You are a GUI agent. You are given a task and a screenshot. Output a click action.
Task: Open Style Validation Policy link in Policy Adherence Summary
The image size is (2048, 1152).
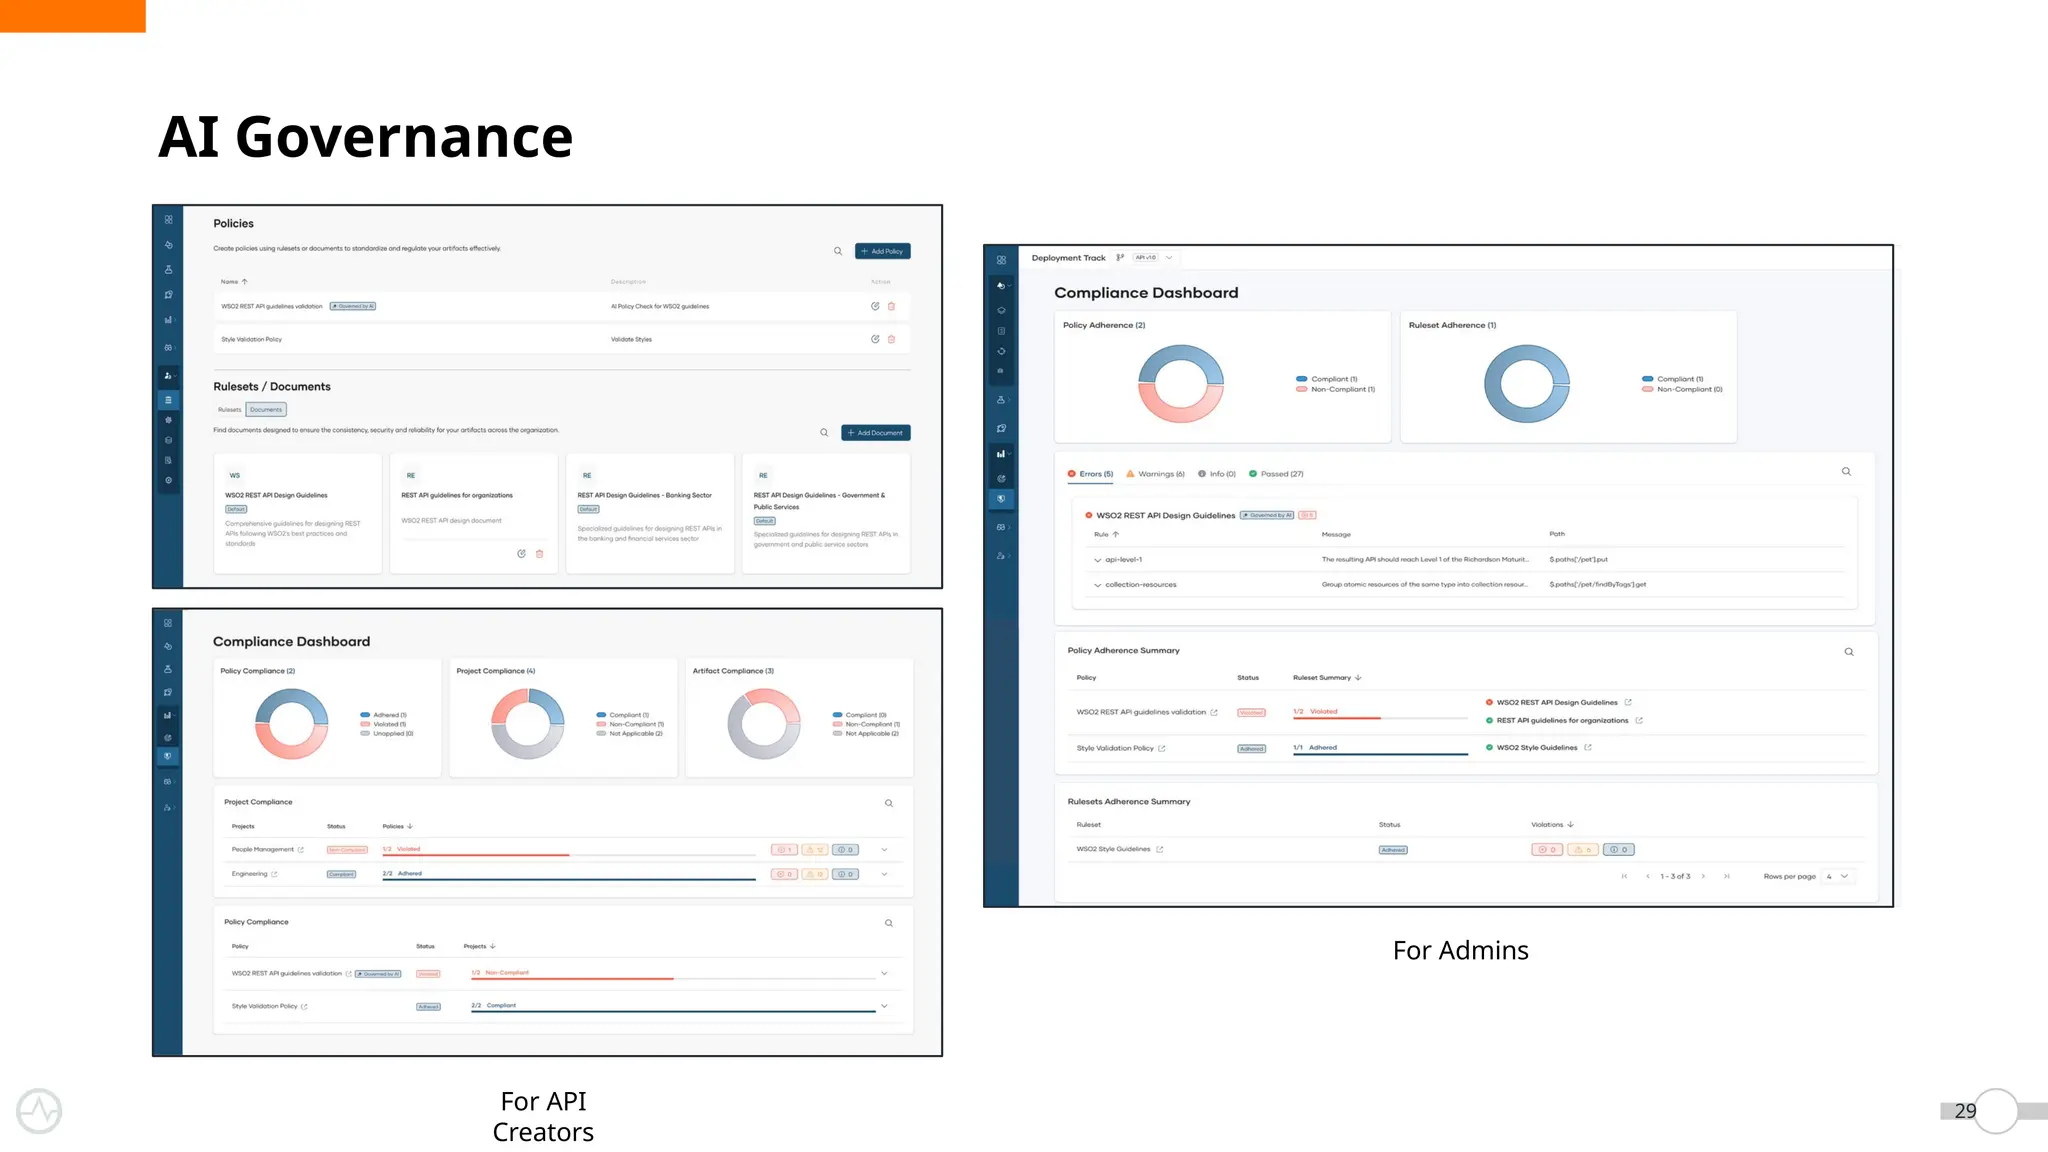pyautogui.click(x=1162, y=748)
